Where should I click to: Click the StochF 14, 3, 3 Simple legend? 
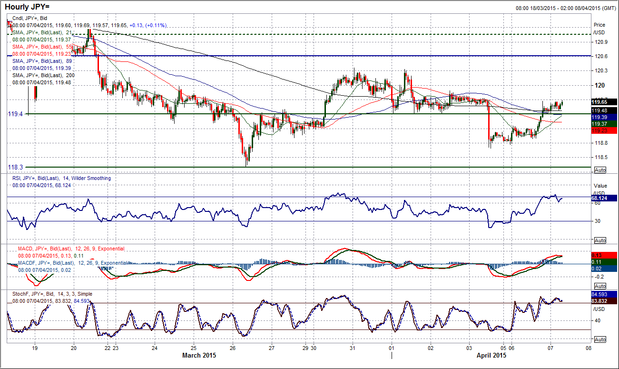(x=52, y=294)
